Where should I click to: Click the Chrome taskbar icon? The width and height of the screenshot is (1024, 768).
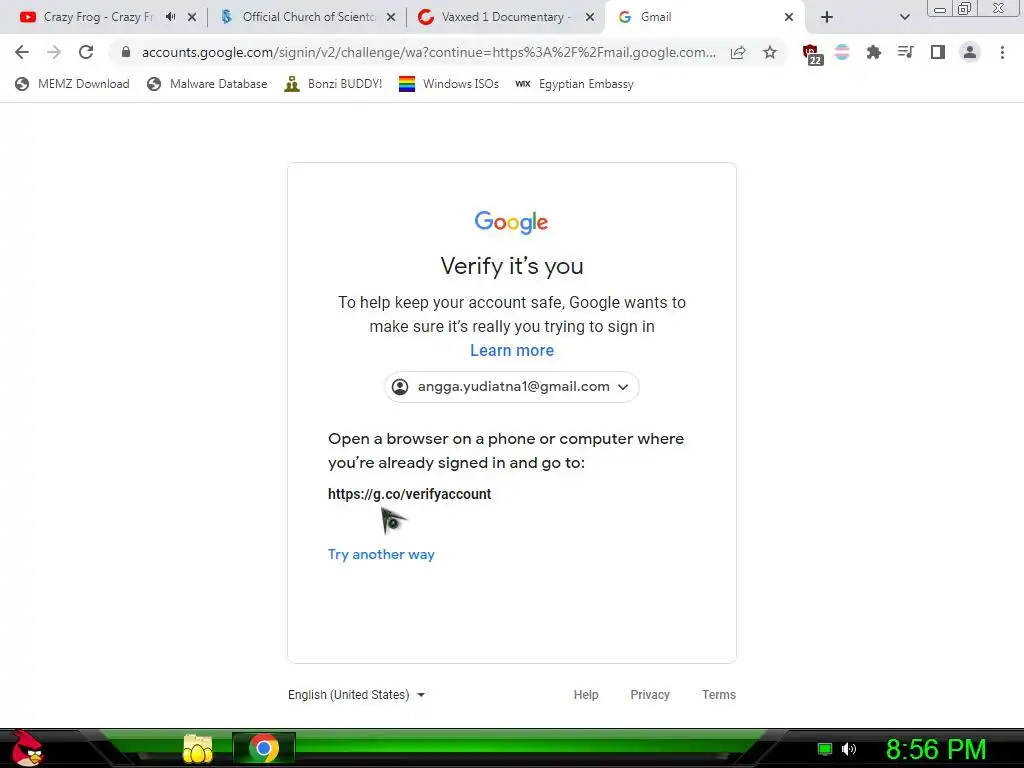264,748
